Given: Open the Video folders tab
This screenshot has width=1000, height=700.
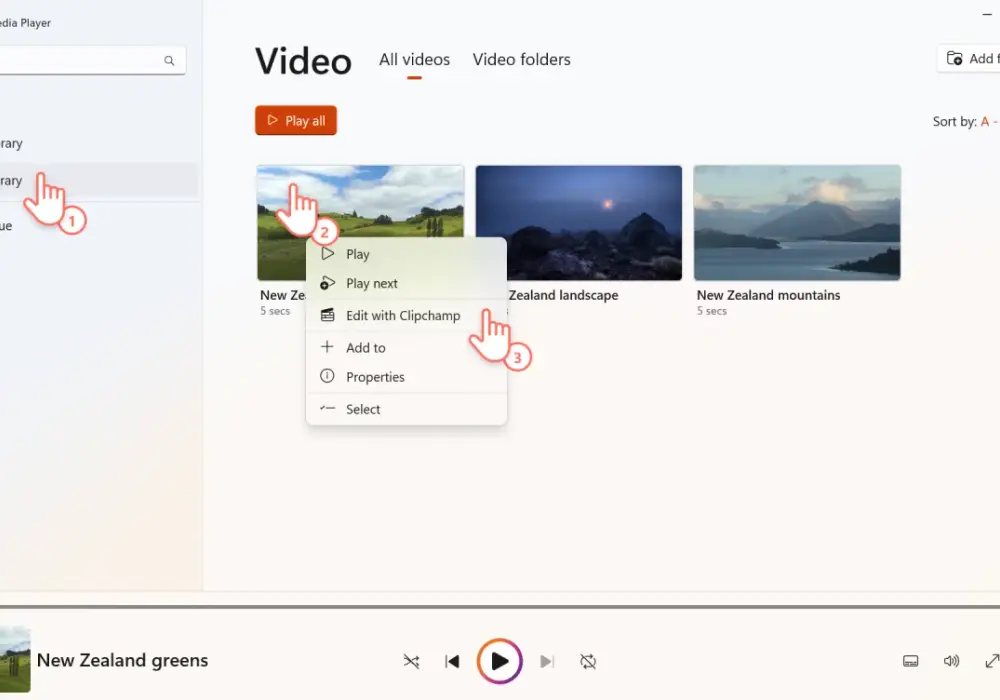Looking at the screenshot, I should [521, 59].
